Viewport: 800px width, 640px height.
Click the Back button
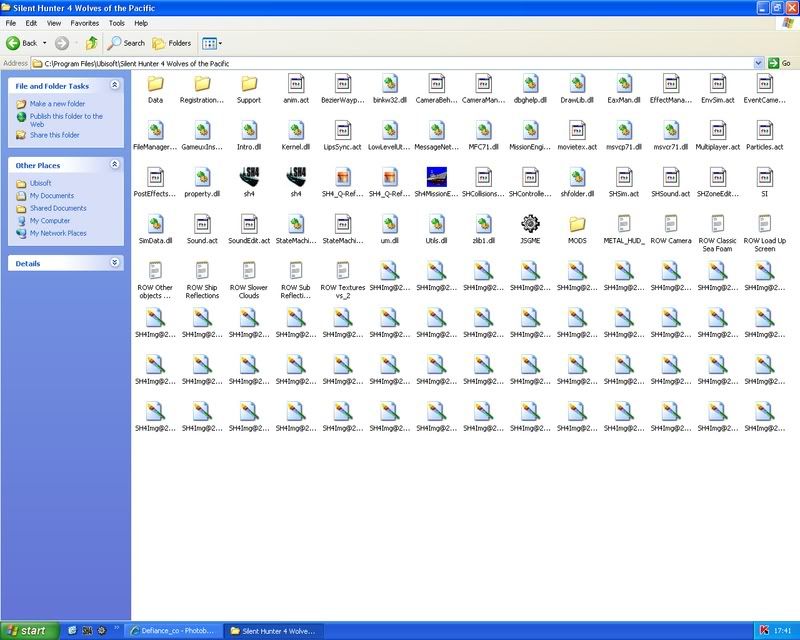coord(22,43)
